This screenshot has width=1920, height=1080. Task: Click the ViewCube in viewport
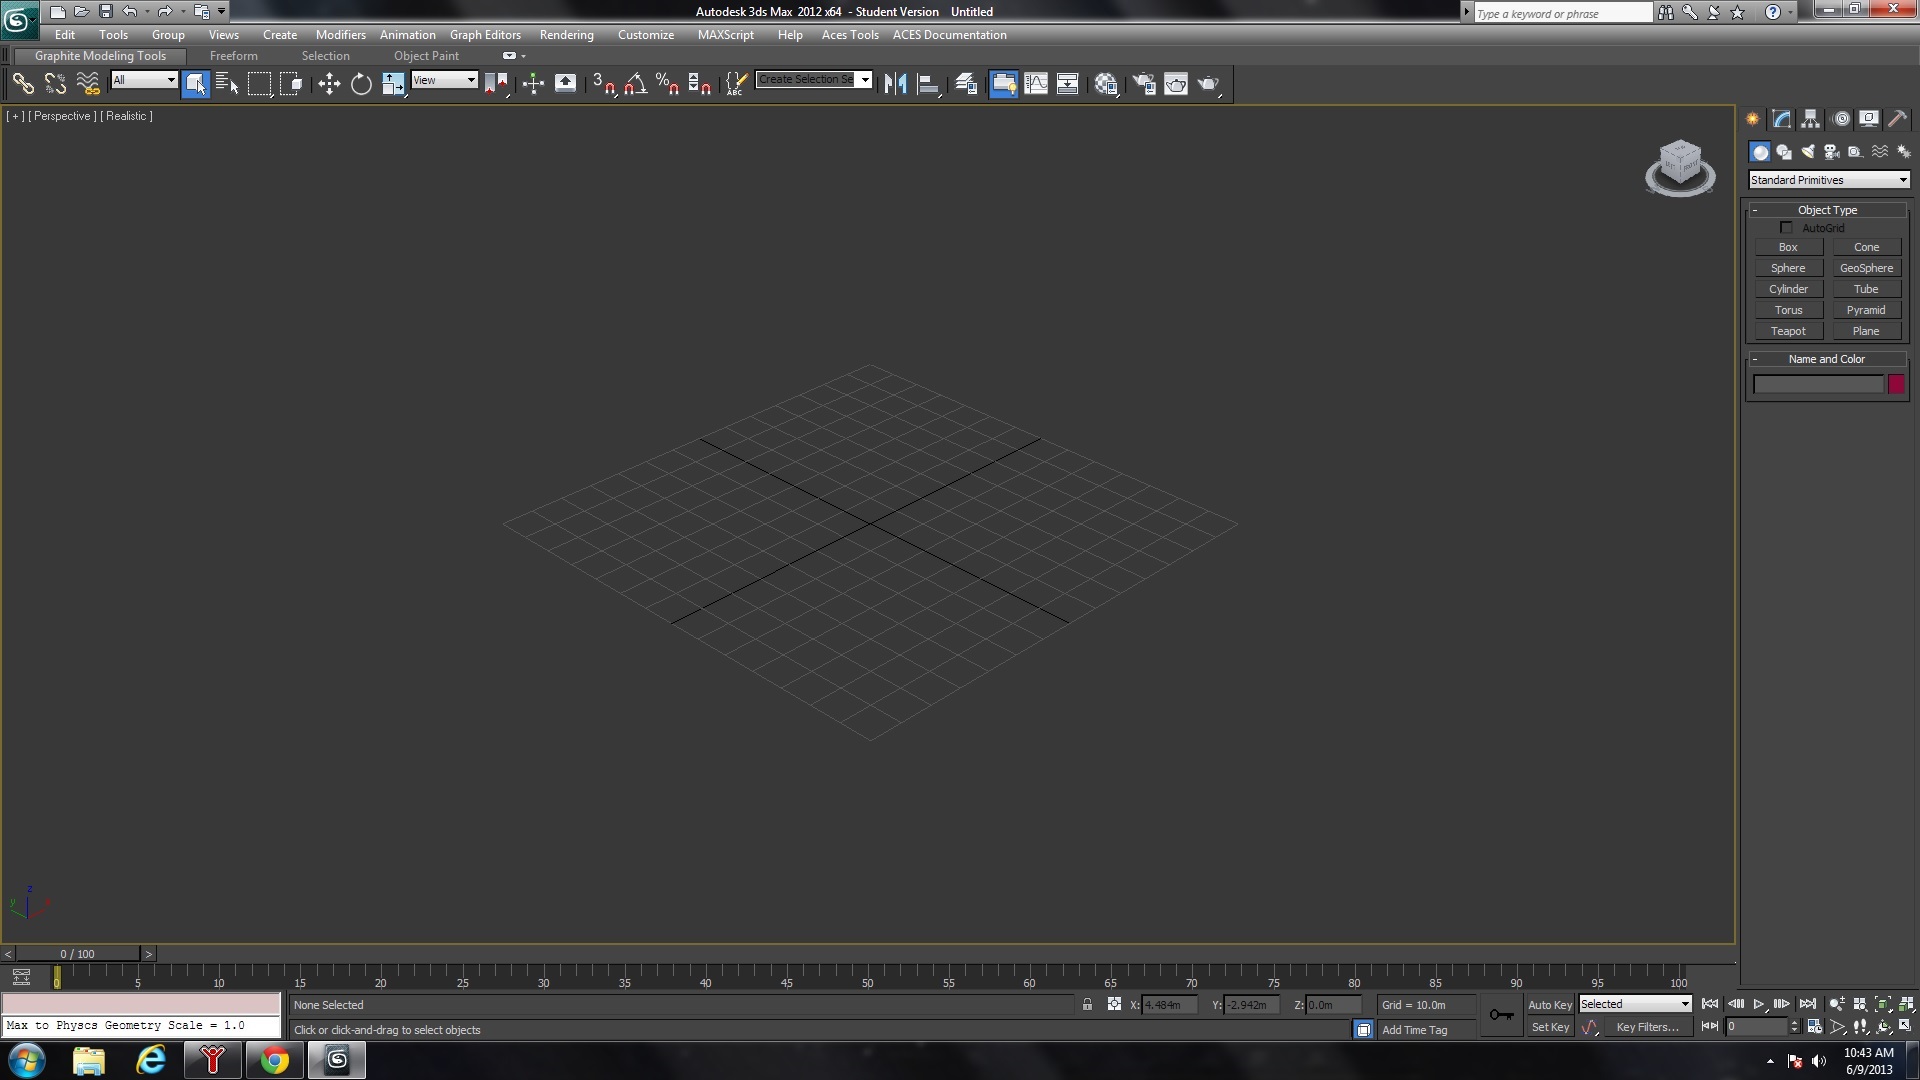[x=1680, y=168]
